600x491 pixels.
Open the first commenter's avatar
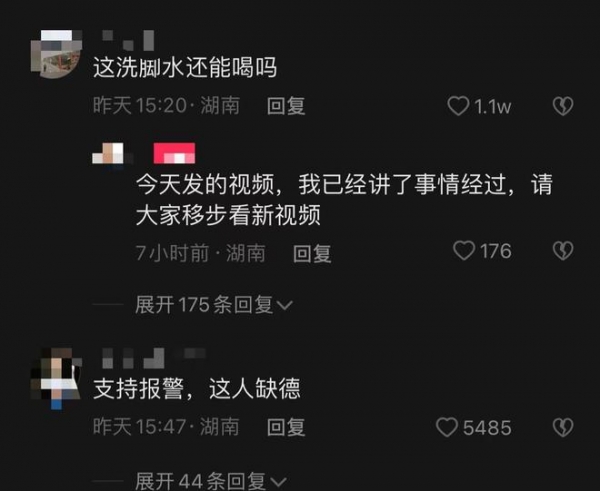click(x=56, y=54)
